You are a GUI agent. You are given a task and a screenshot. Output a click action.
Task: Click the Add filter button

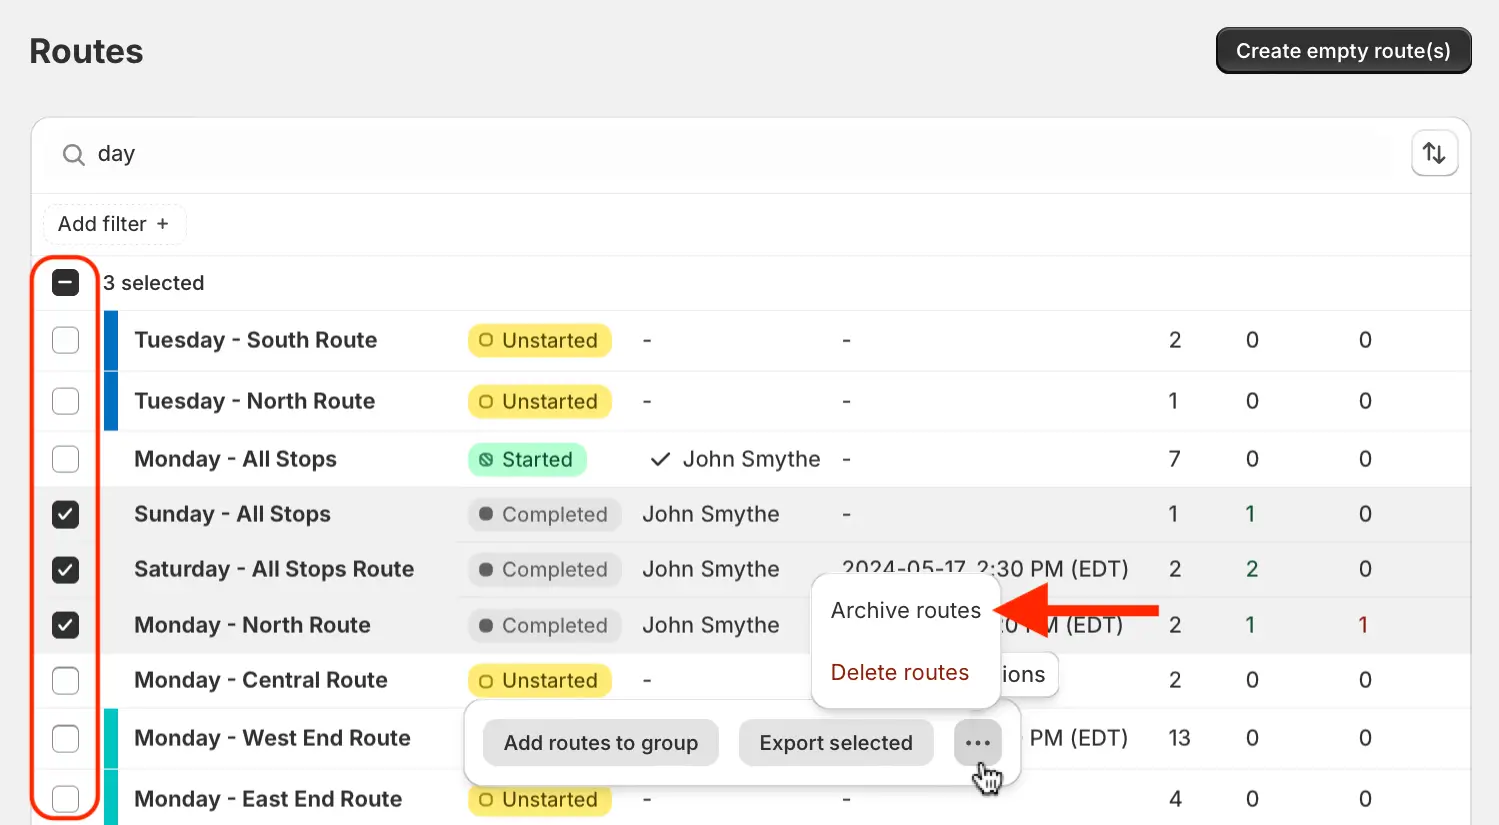[x=114, y=224]
